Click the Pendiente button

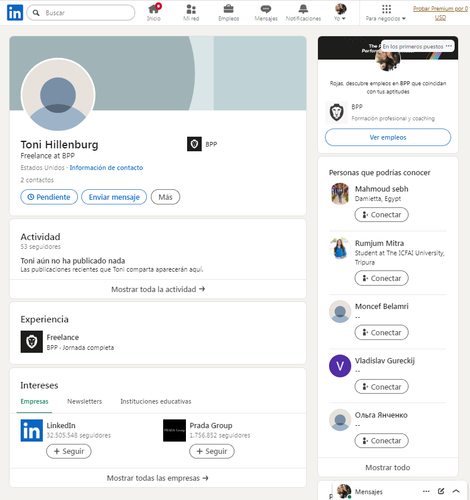click(49, 197)
